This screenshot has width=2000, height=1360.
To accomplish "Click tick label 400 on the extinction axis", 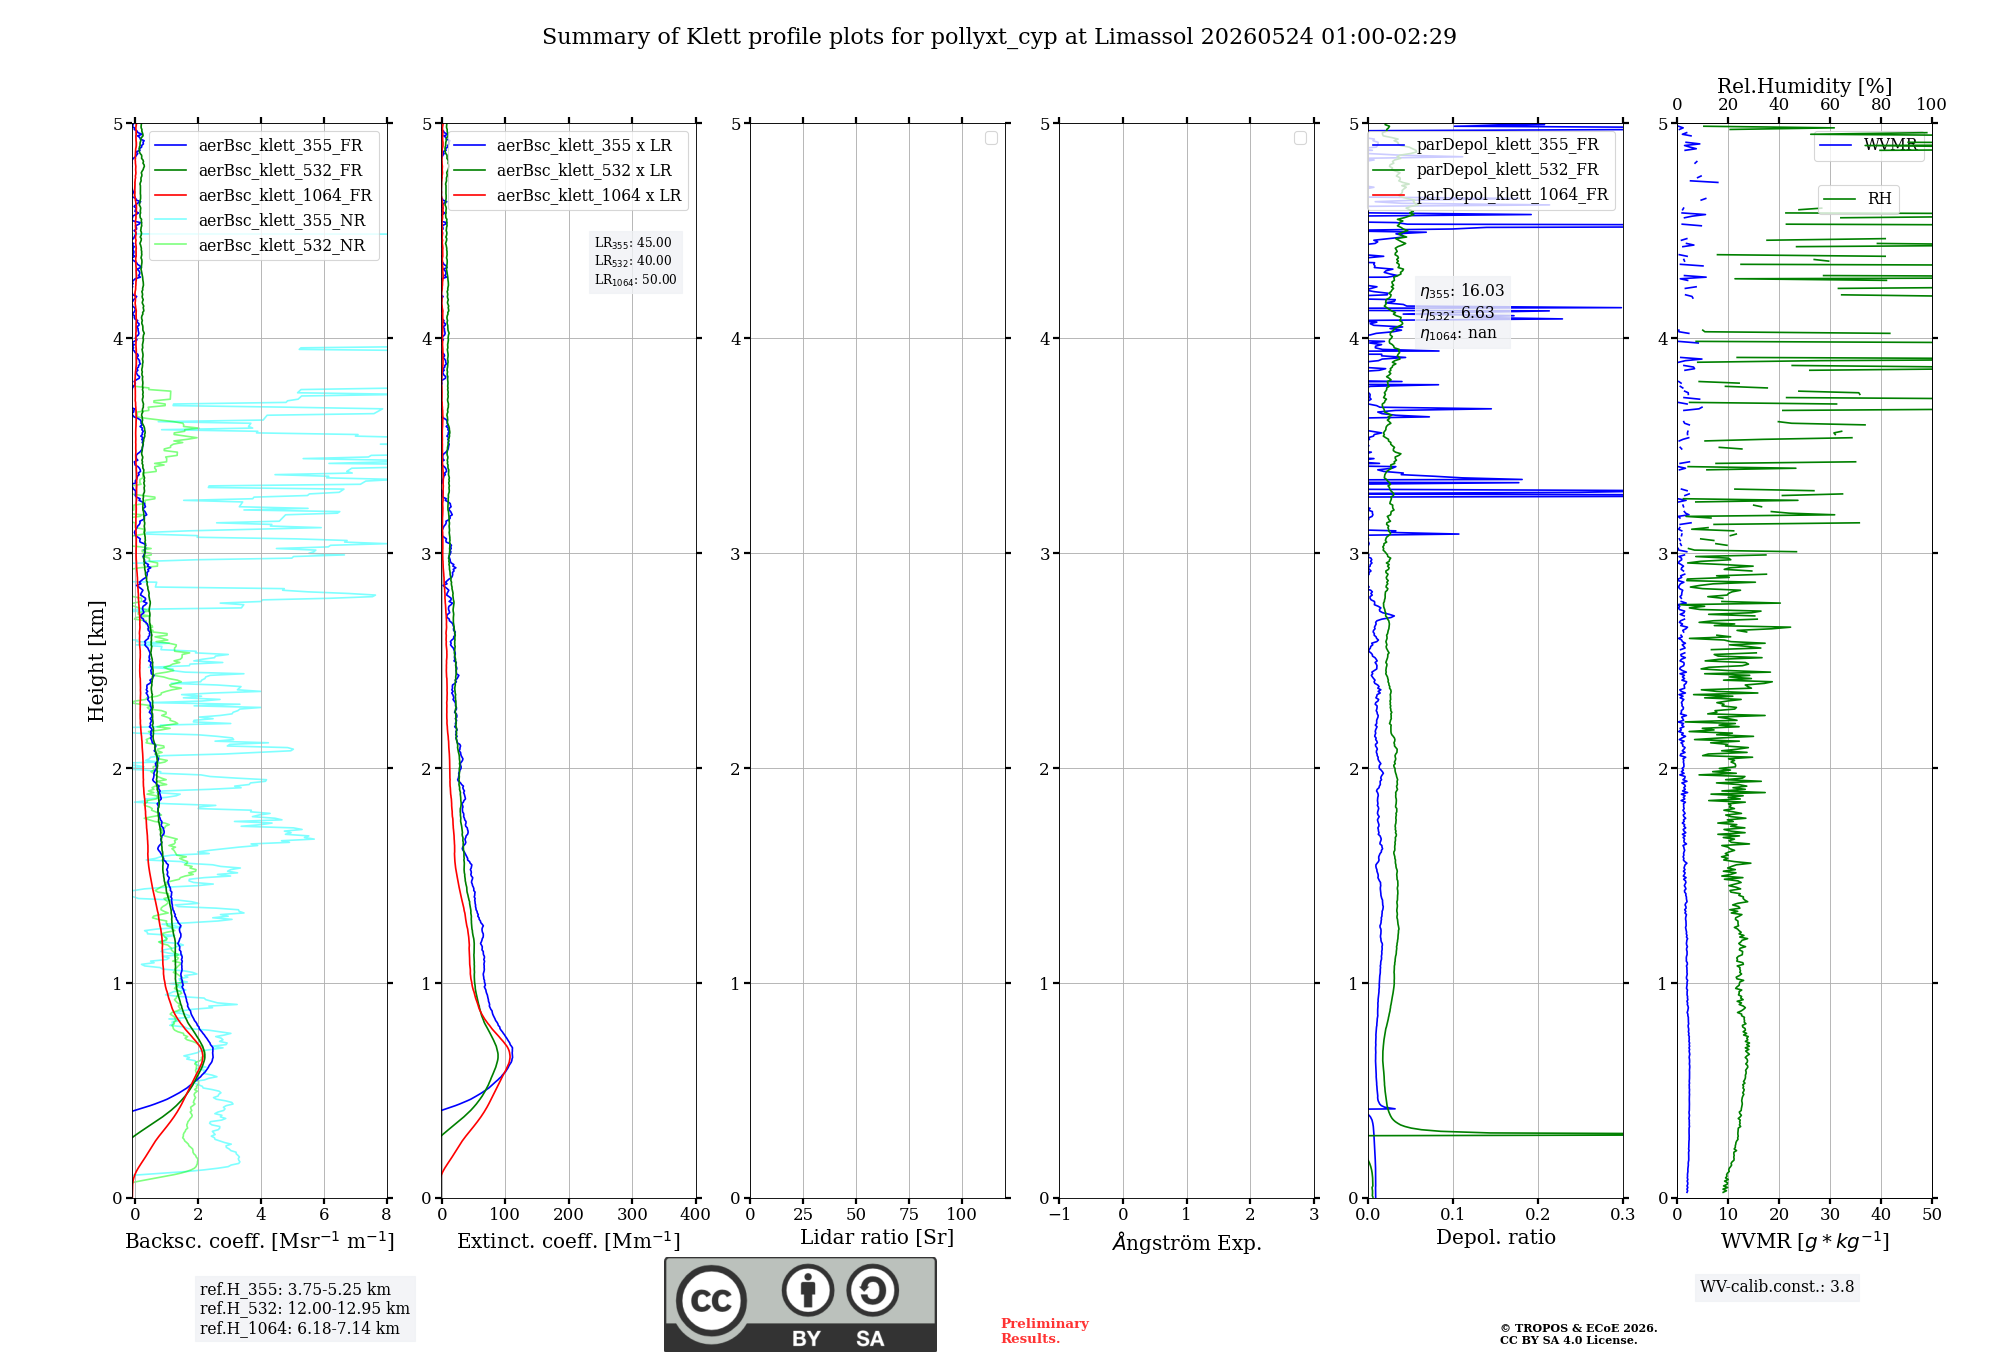I will (695, 1215).
